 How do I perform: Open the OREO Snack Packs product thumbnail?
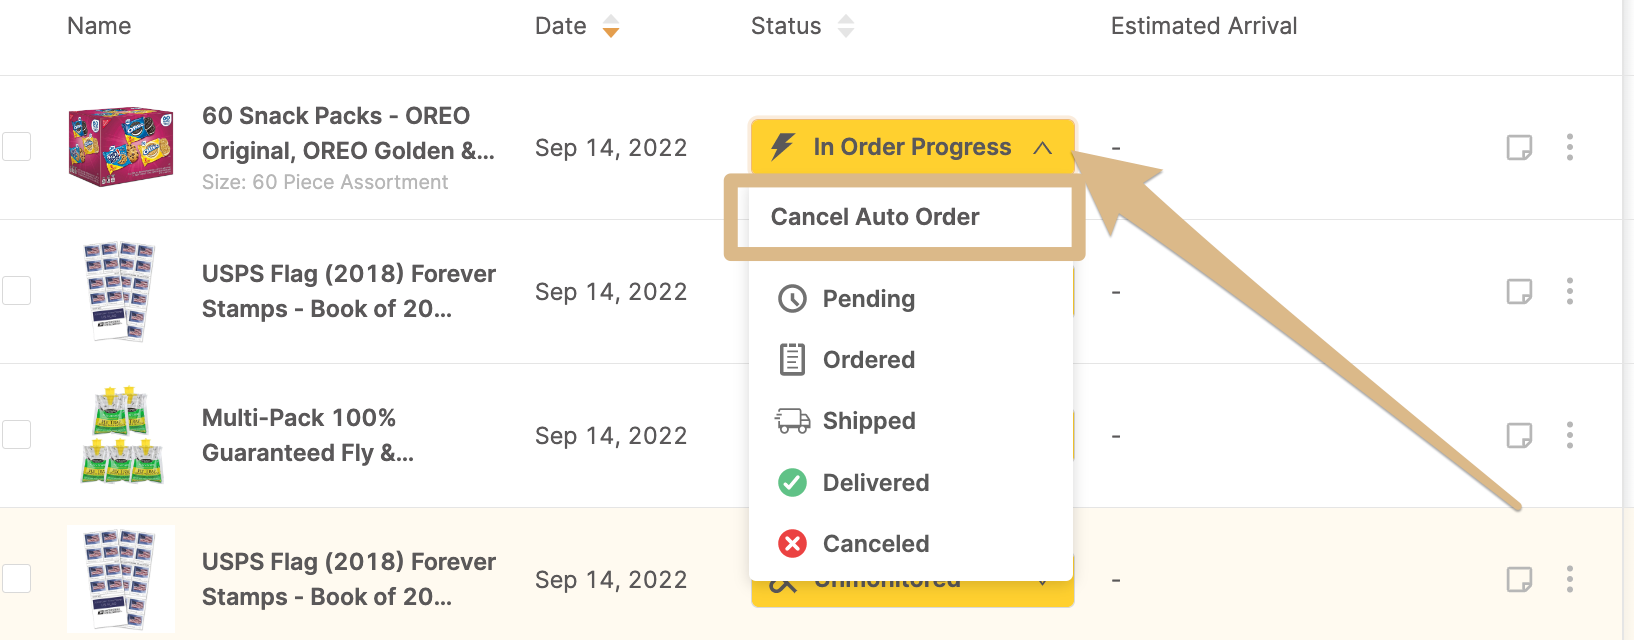(x=121, y=147)
